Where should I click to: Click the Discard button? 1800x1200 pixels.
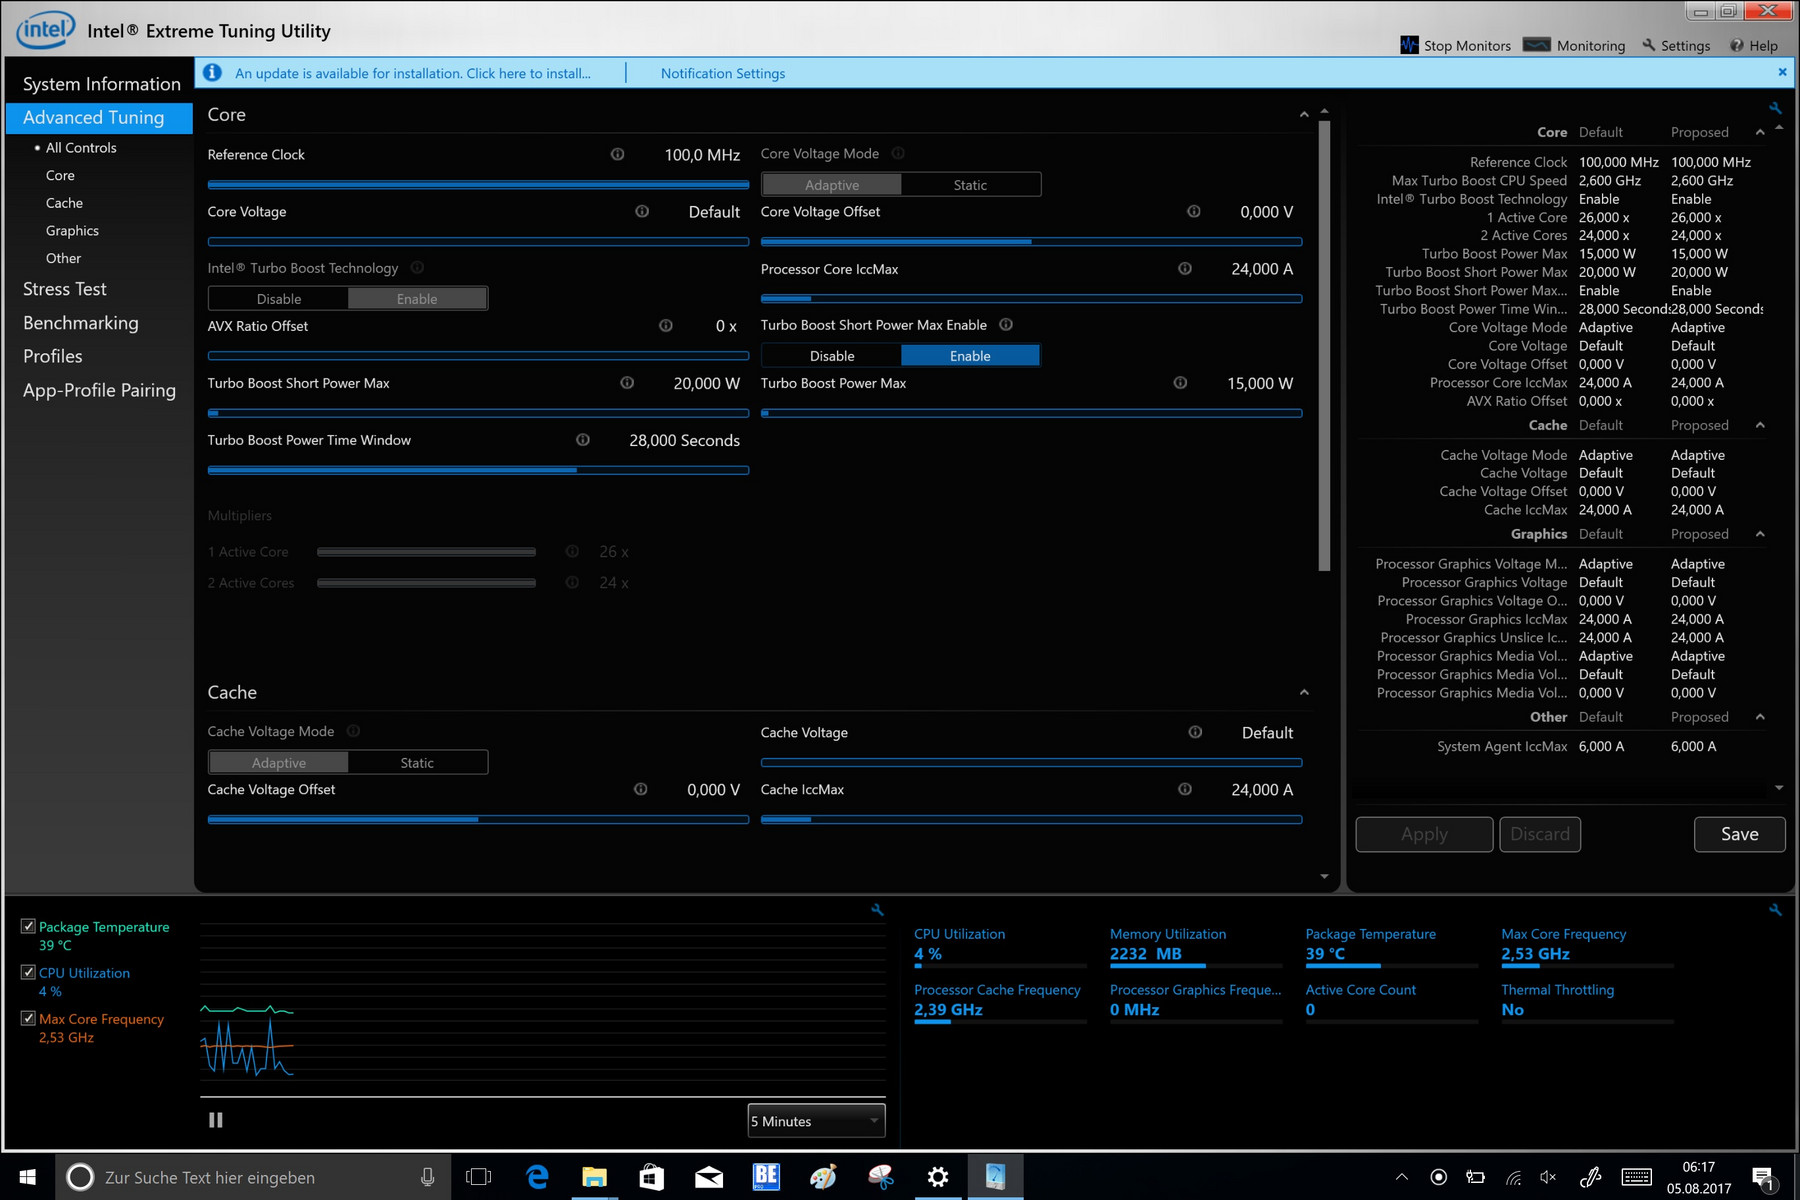1540,834
